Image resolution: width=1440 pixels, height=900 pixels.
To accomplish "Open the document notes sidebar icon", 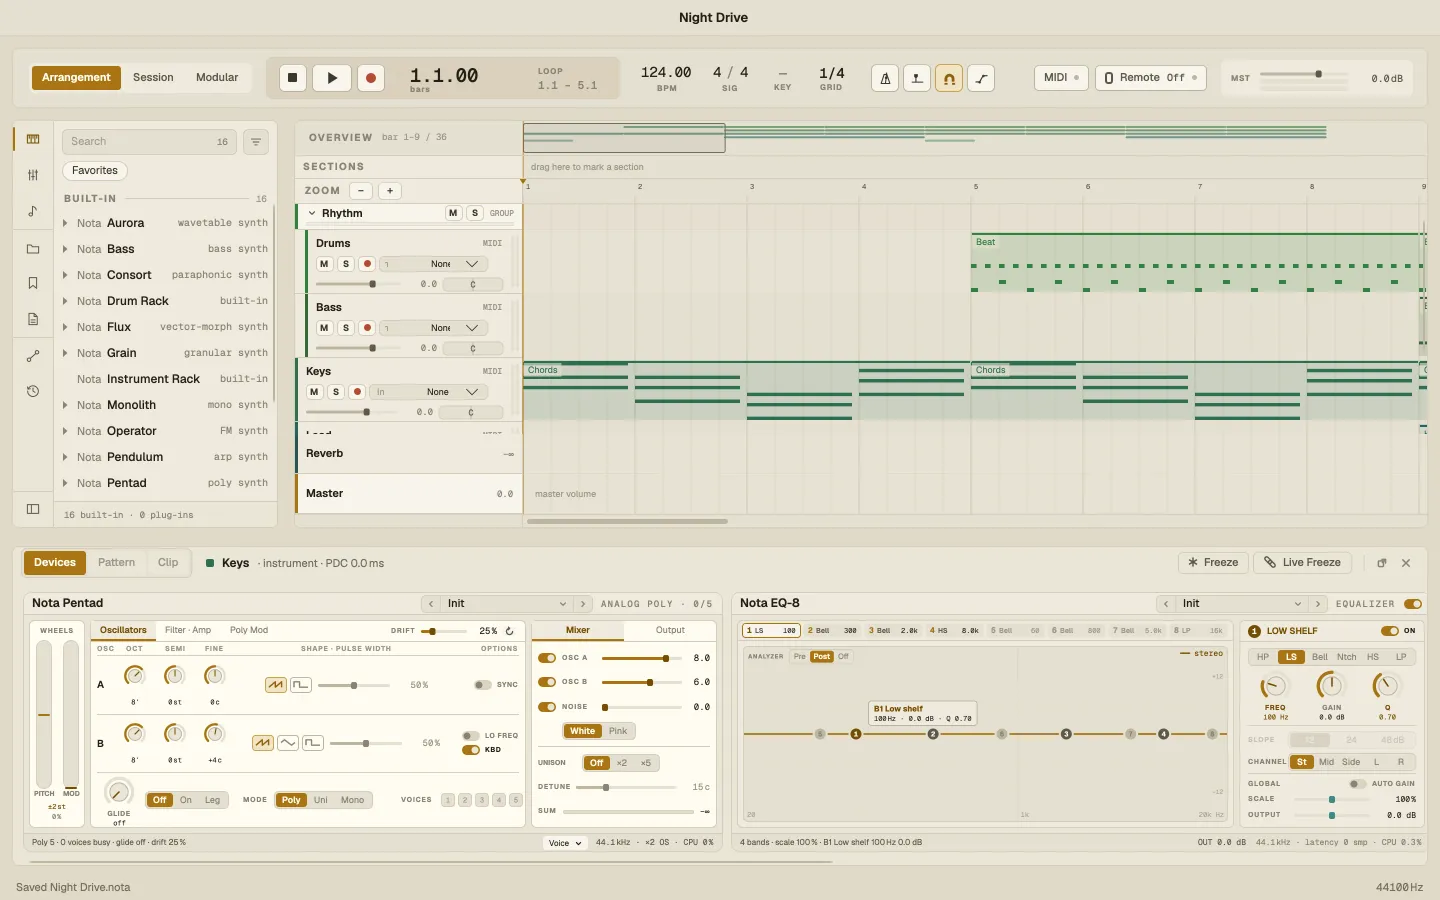I will (33, 319).
